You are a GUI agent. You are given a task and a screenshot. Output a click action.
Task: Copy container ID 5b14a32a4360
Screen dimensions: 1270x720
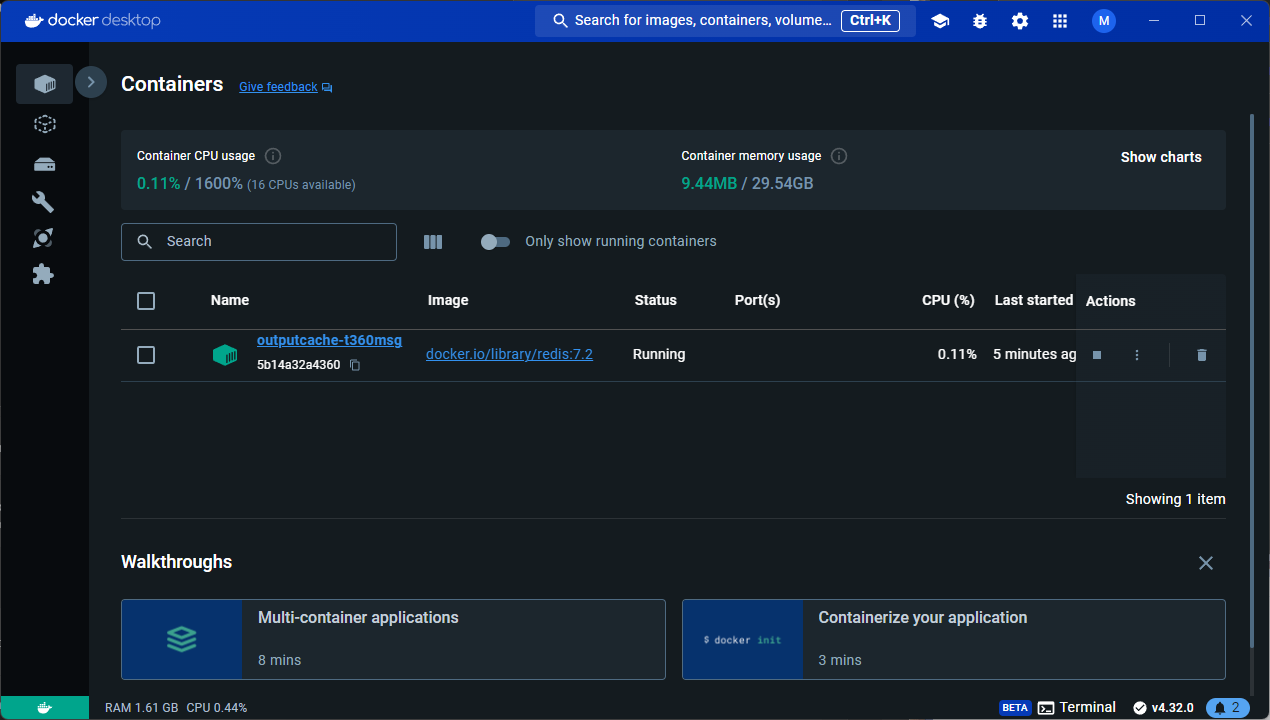pyautogui.click(x=355, y=366)
